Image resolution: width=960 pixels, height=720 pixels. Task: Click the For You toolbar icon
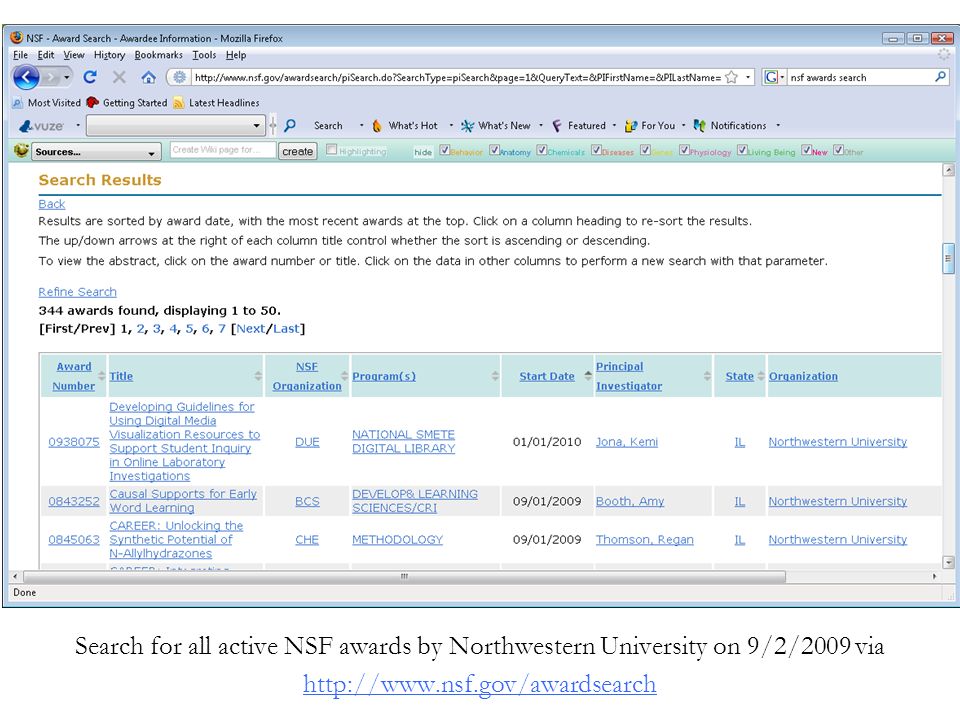click(631, 126)
